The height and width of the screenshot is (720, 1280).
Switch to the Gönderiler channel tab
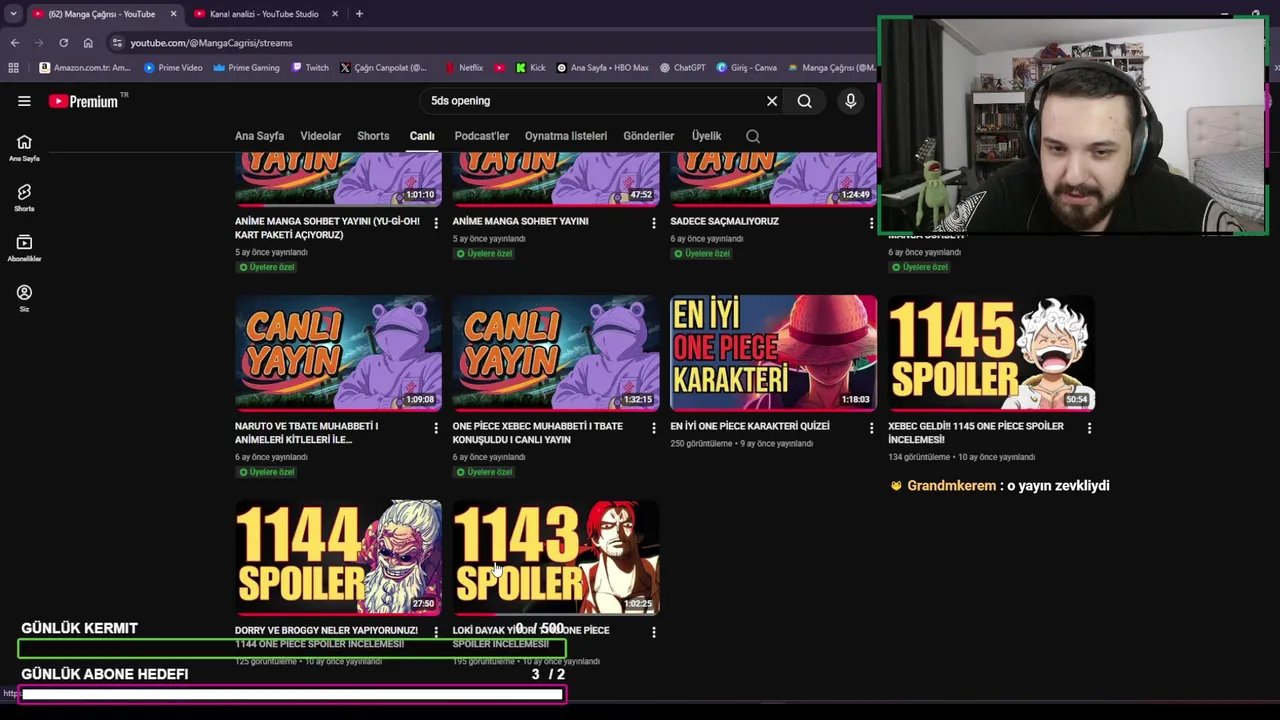[648, 136]
